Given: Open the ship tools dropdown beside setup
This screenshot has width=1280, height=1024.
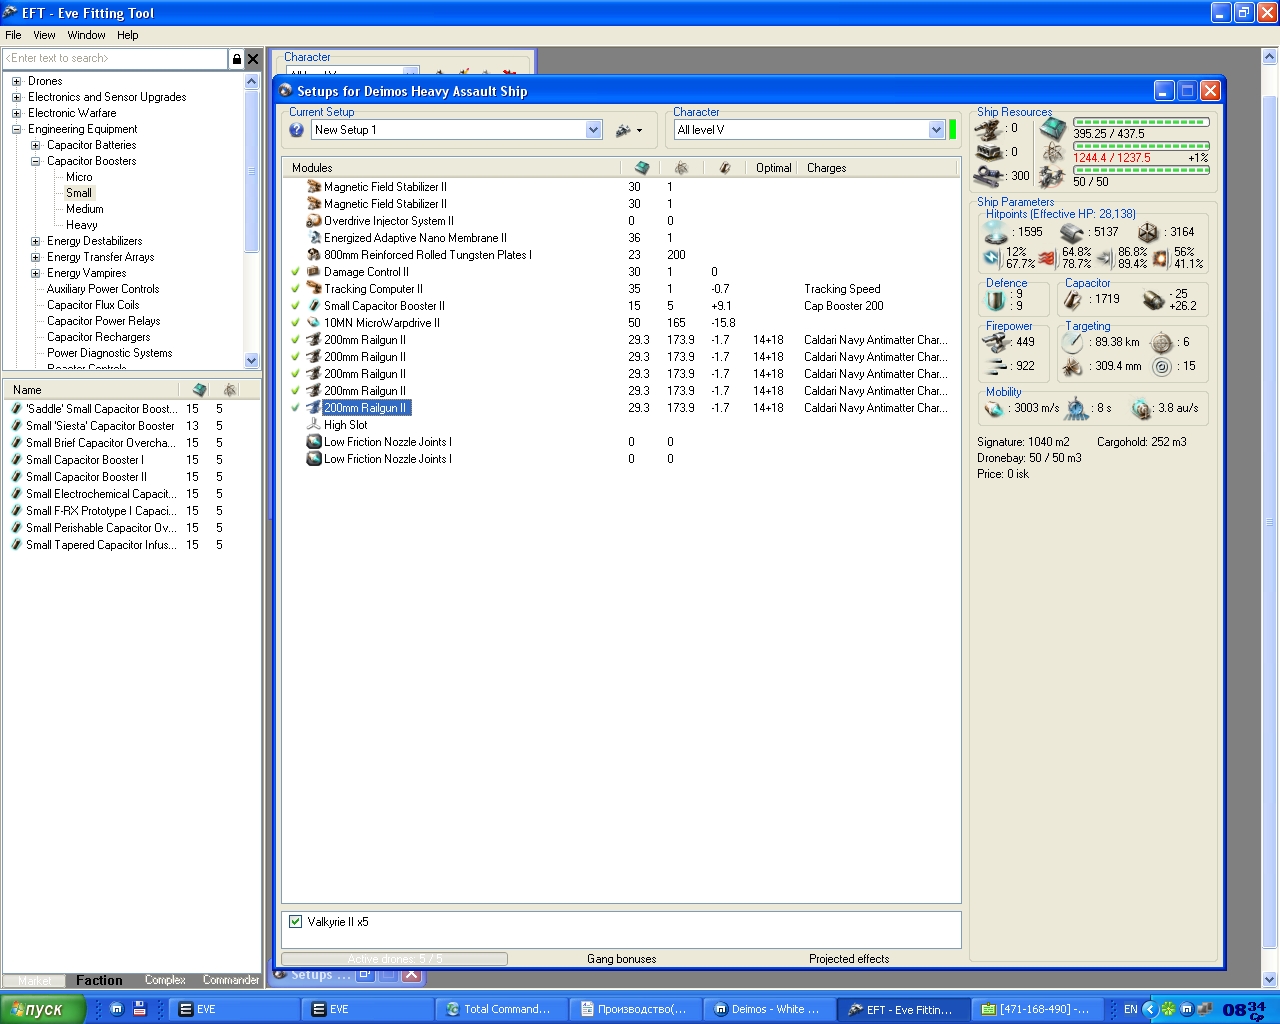Looking at the screenshot, I should pos(628,130).
